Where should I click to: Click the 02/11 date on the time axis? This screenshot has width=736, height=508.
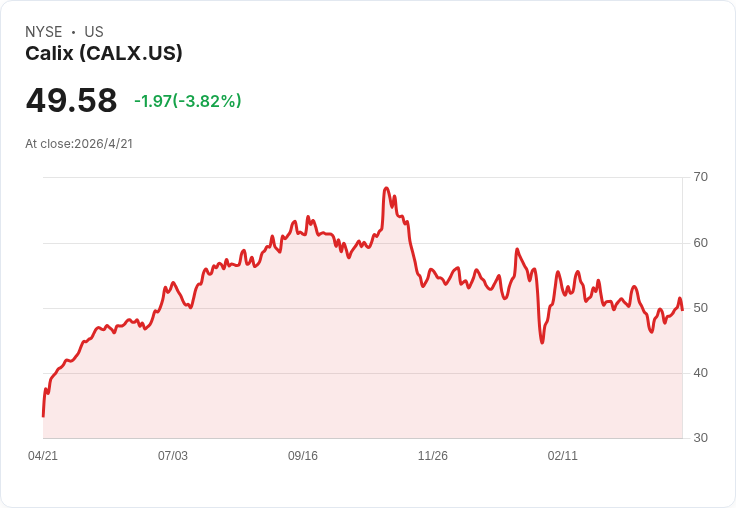tap(563, 456)
